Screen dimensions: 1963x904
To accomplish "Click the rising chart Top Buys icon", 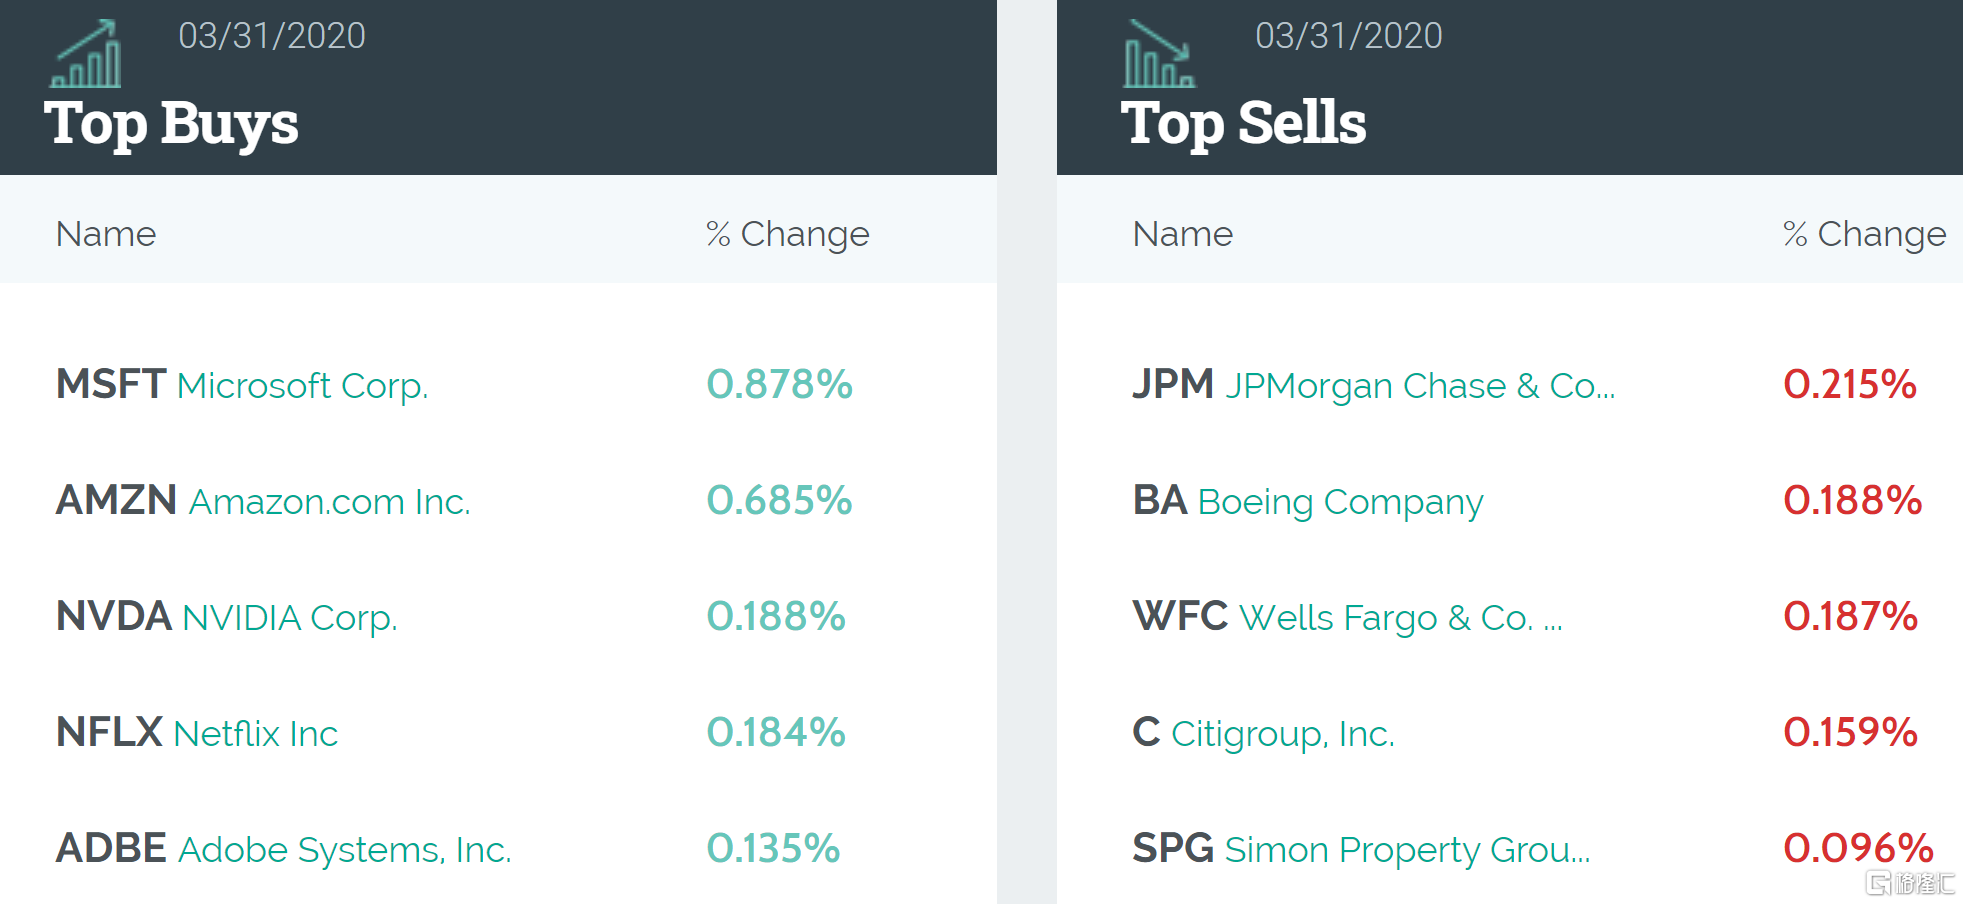I will [x=86, y=54].
